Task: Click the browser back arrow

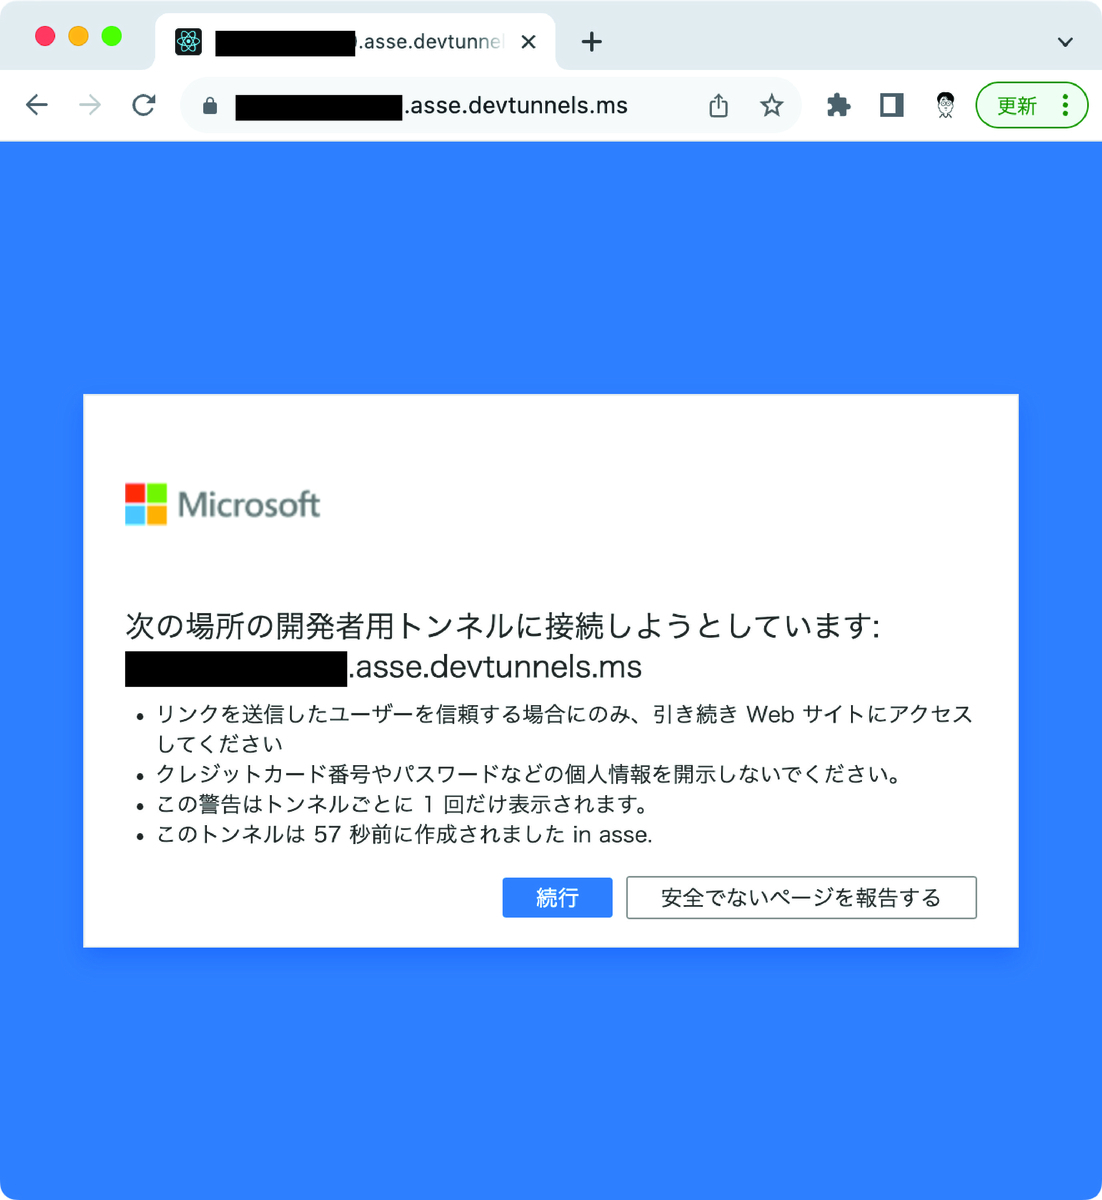Action: point(37,105)
